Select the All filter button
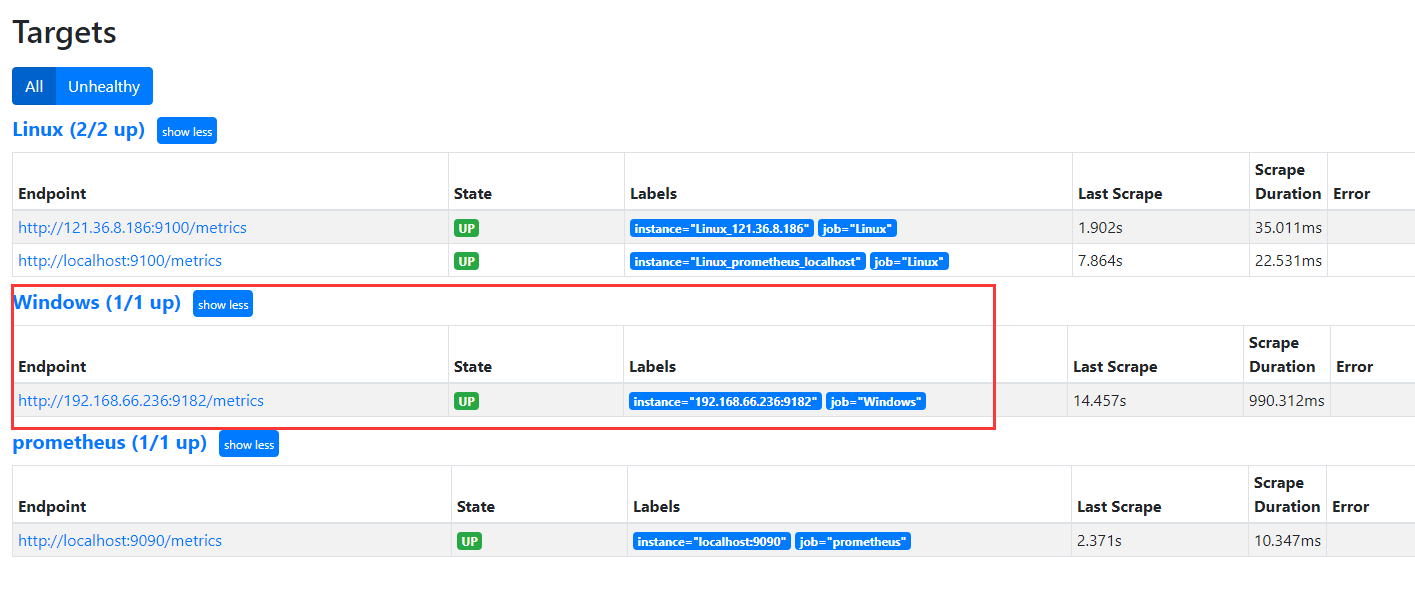Screen dimensions: 1415x602 [34, 86]
